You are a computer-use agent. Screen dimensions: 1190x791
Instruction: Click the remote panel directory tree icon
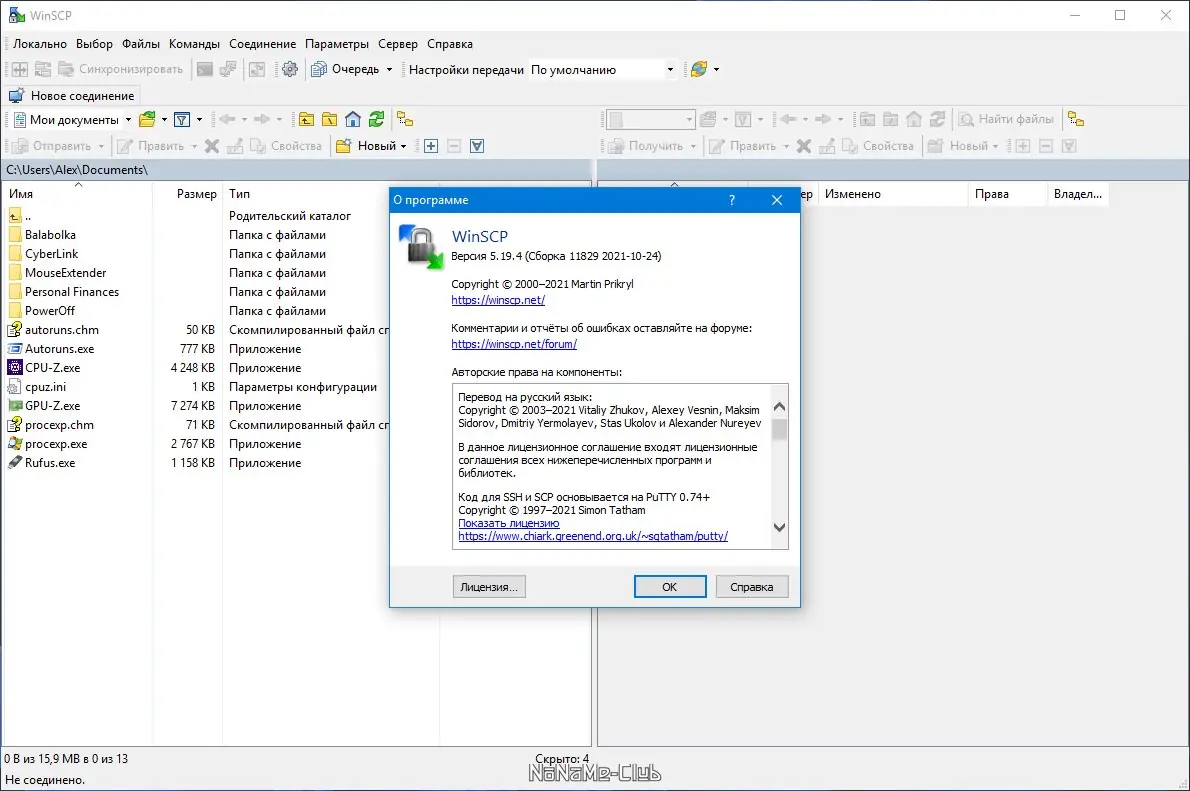point(1076,119)
